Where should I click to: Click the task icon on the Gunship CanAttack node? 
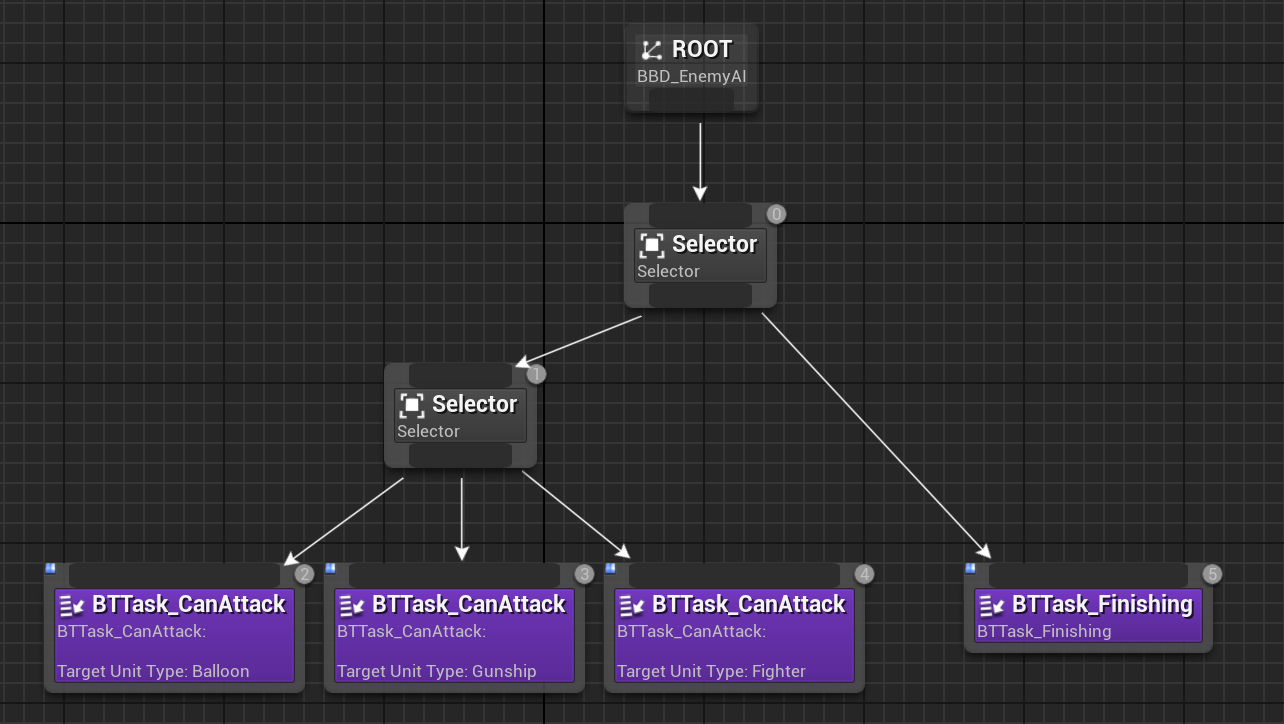pyautogui.click(x=352, y=605)
